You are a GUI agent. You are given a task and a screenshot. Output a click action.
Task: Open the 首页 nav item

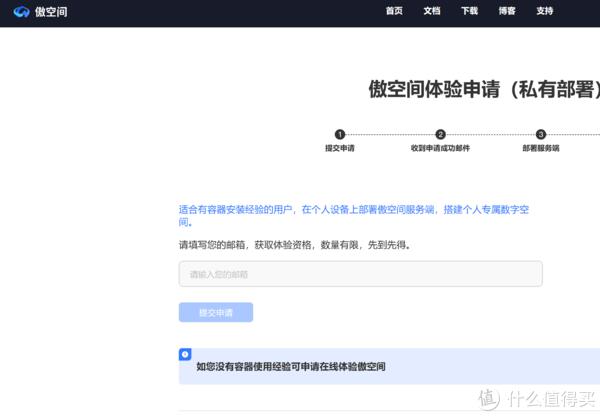tap(394, 11)
